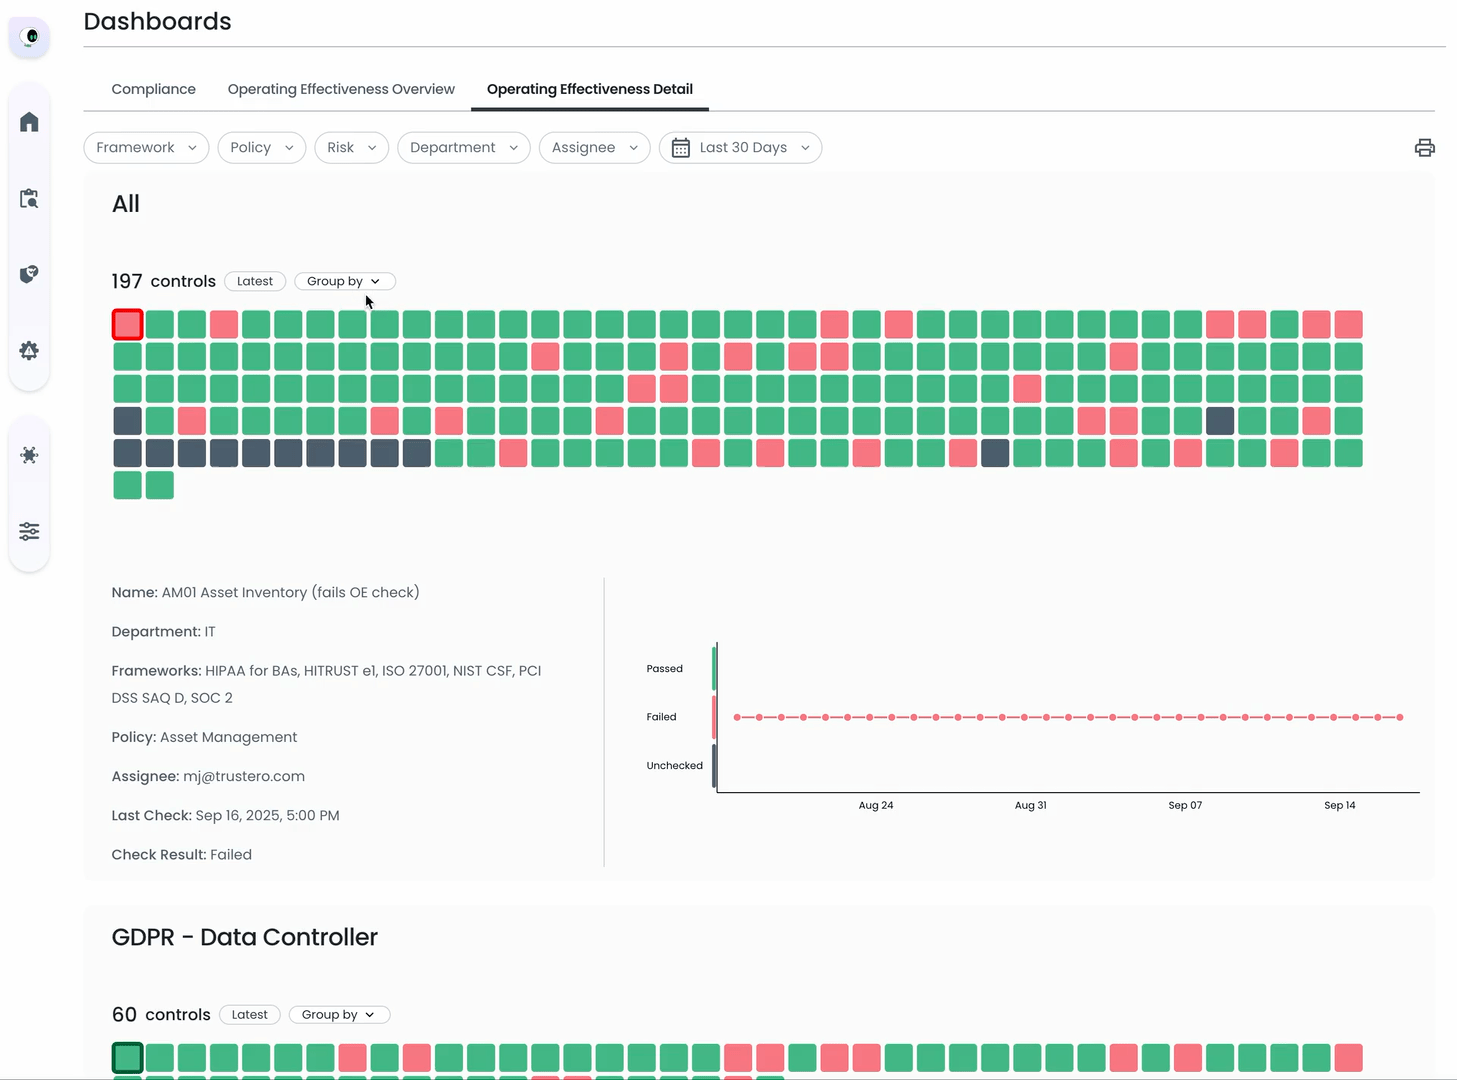Viewport: 1457px width, 1080px height.
Task: Open the gear settings icon in sidebar
Action: pos(29,351)
